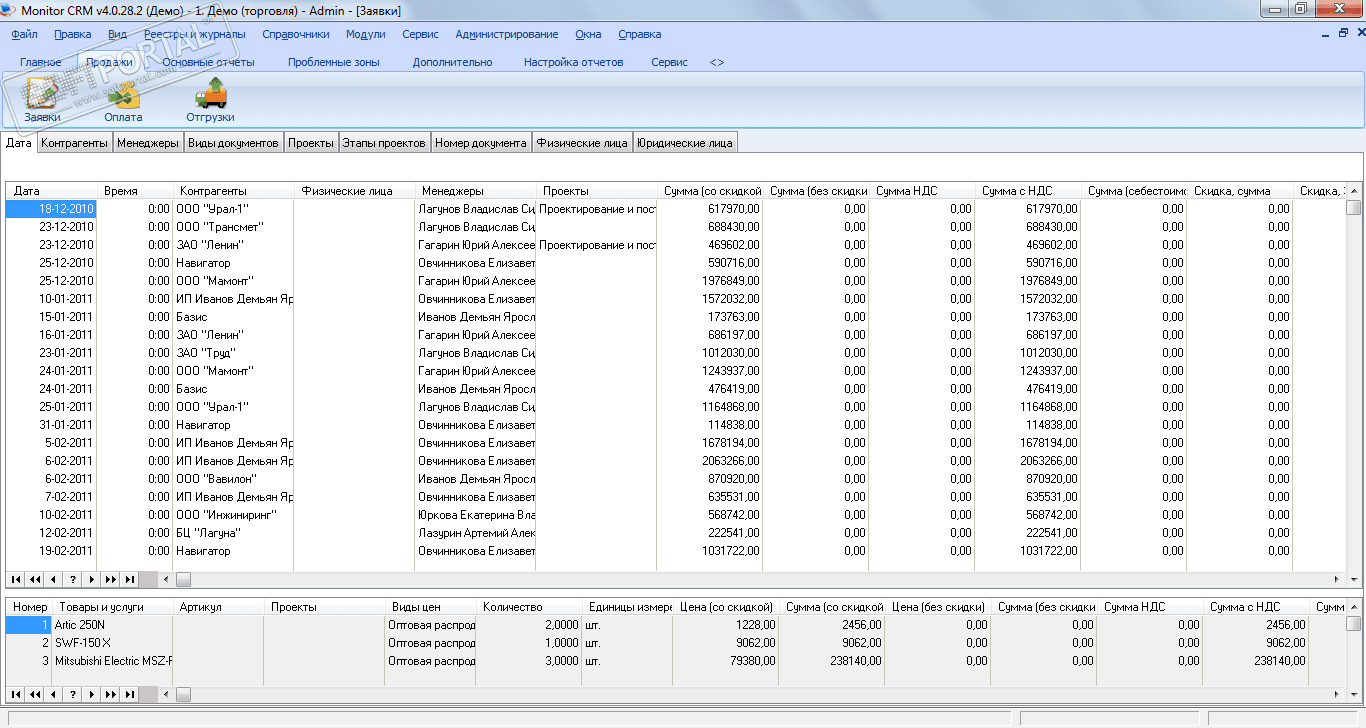Sort by the Сумма с НДС column header in upper grid
Screen dimensions: 1366x728
(1017, 191)
